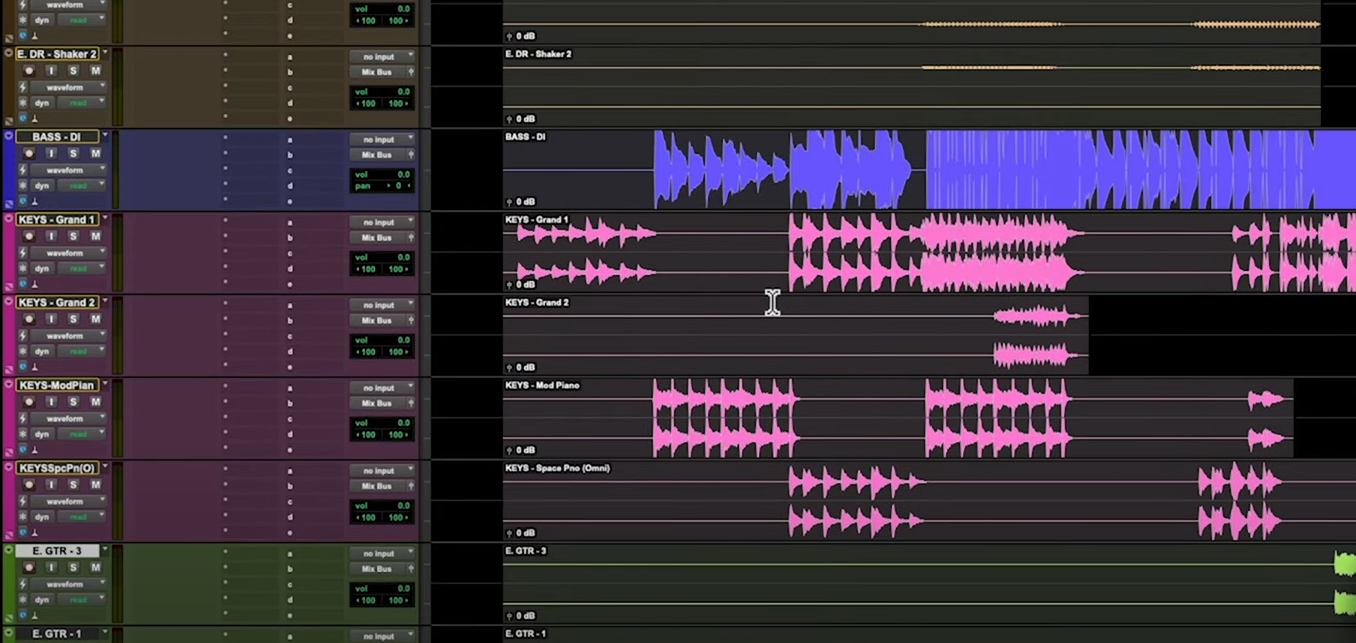
Task: Select the KEYS-ModPian track name
Action: (57, 385)
